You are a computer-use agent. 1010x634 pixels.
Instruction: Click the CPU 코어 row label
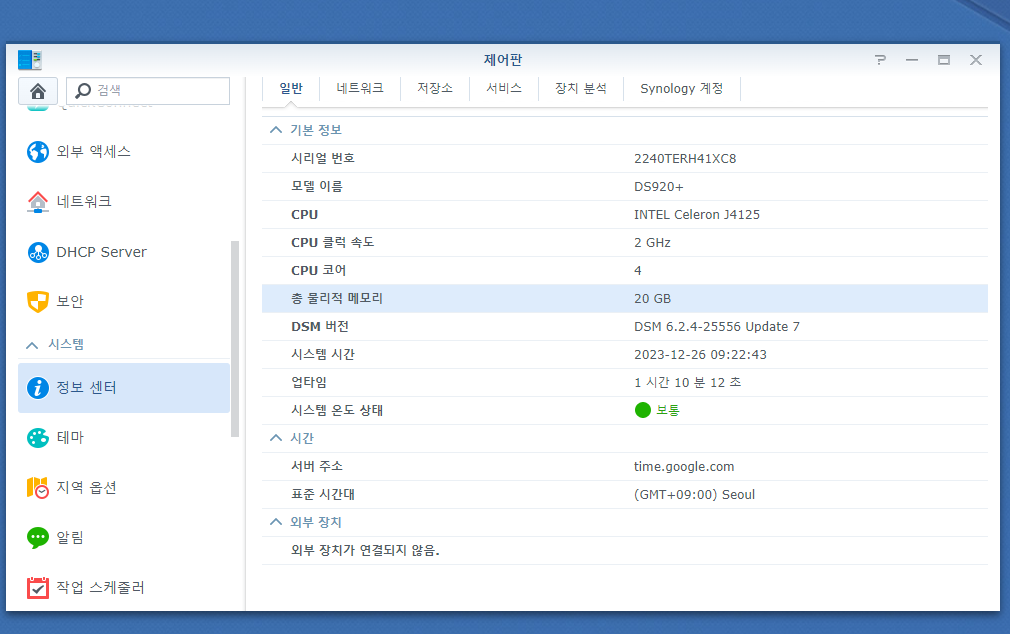coord(318,271)
